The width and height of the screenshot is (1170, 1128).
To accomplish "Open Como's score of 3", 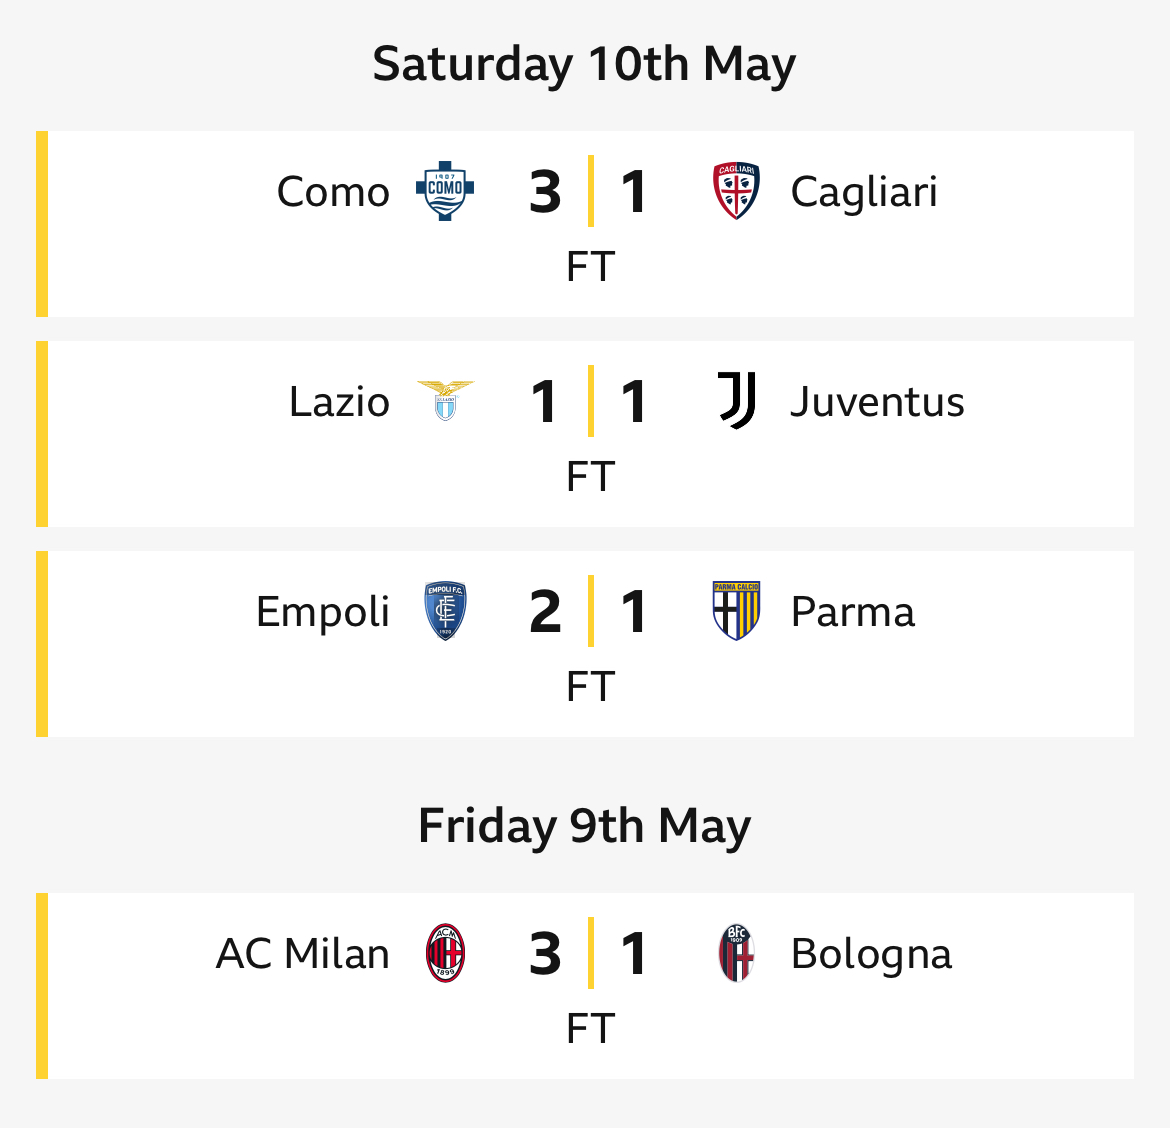I will (x=545, y=192).
